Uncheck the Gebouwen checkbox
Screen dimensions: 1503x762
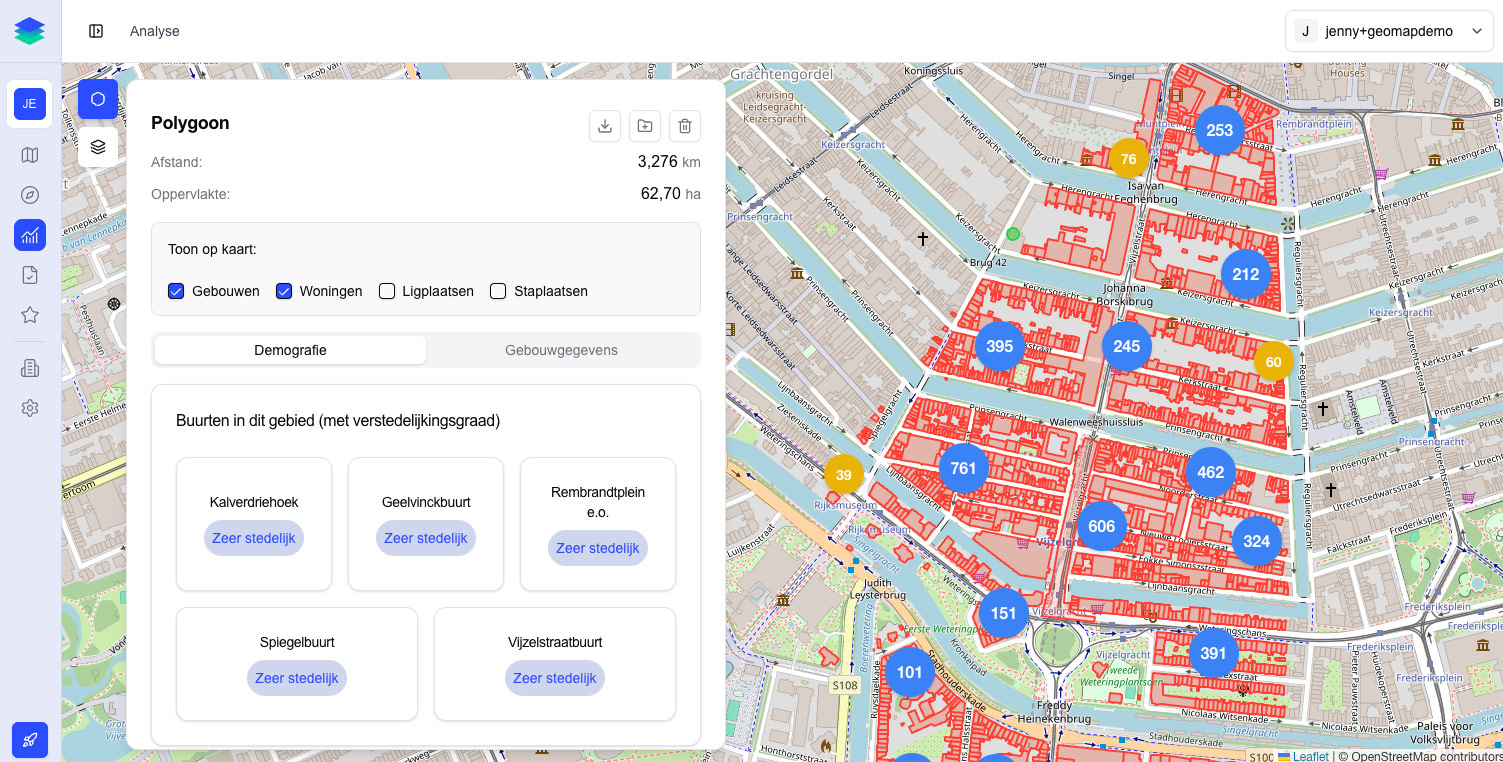(x=176, y=290)
